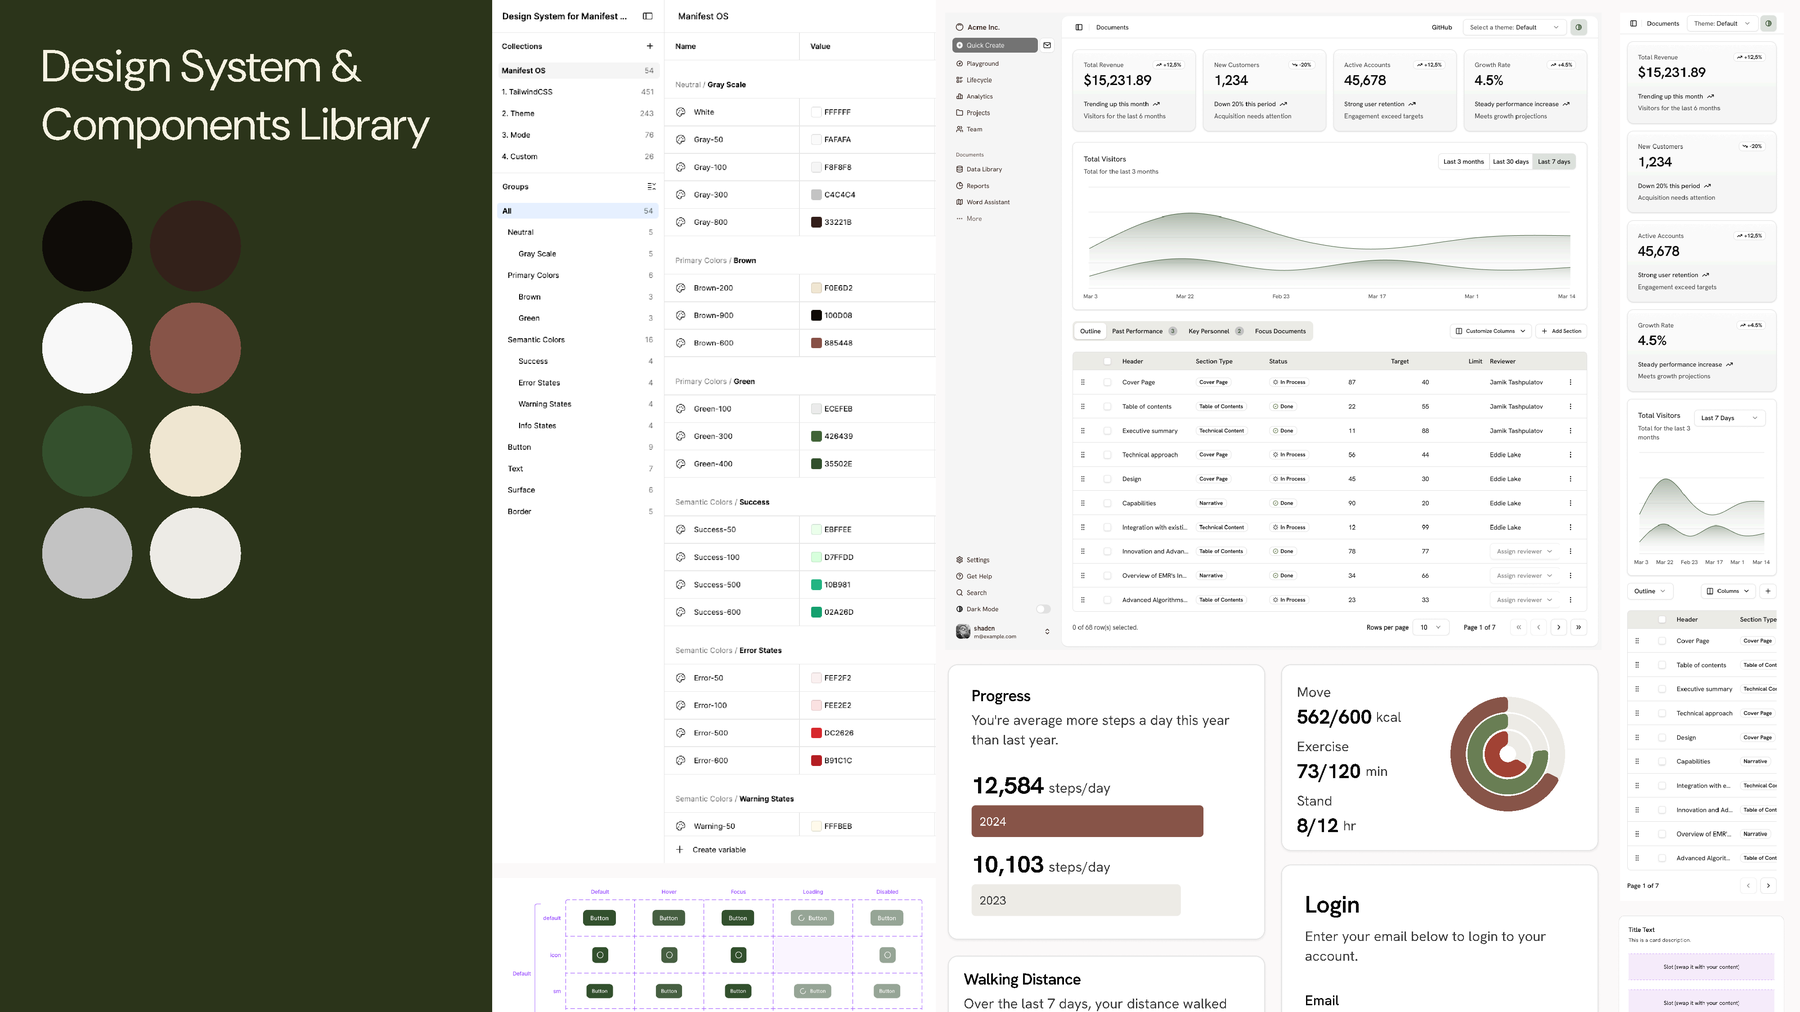Click the Quick Create button

(995, 45)
